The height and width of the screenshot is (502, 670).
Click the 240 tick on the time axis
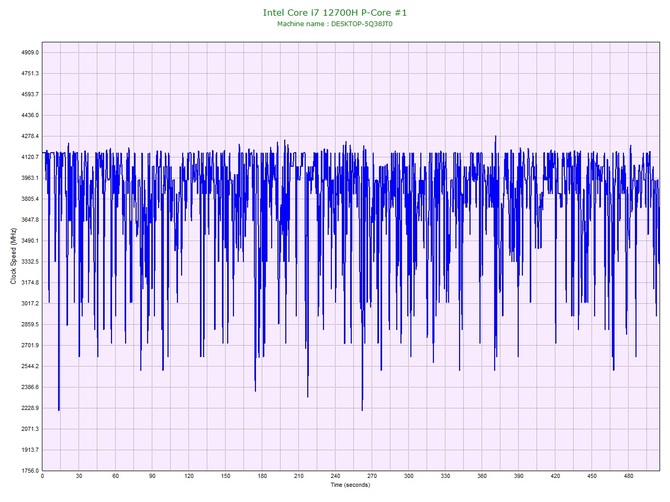(x=335, y=476)
